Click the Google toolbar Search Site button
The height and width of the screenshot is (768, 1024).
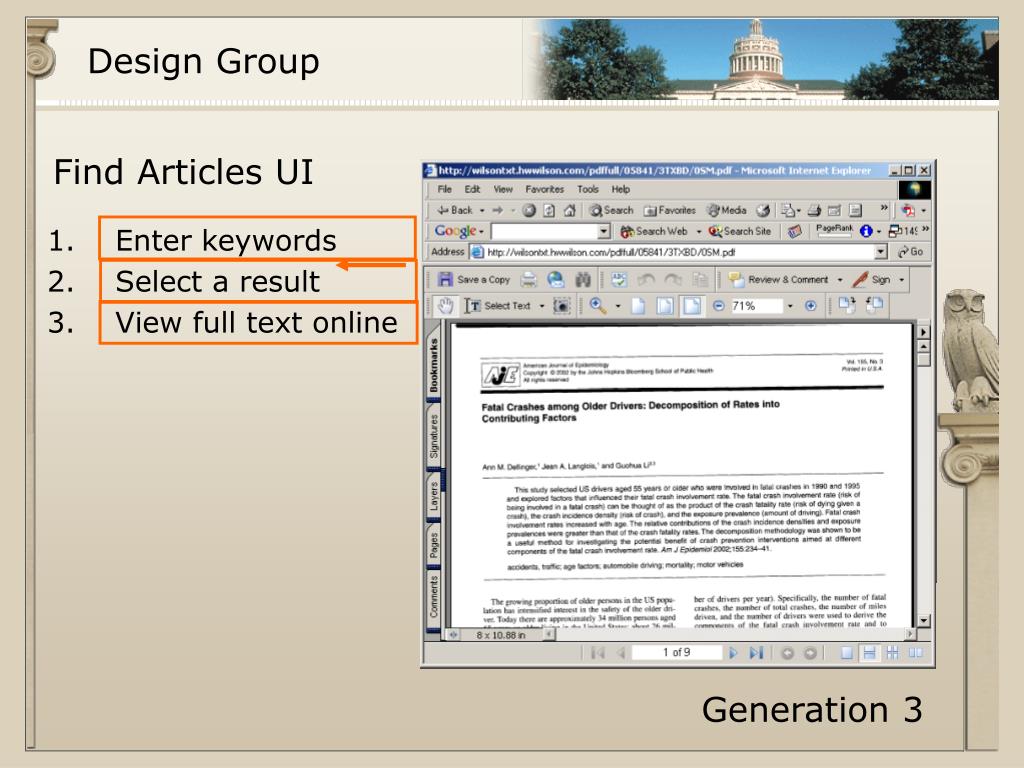click(740, 231)
